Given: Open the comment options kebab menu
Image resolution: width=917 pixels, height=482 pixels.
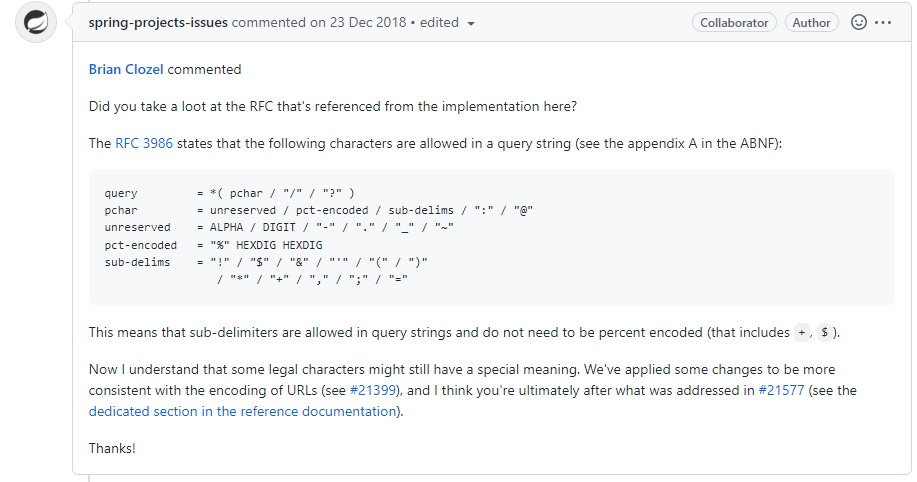Looking at the screenshot, I should click(883, 22).
